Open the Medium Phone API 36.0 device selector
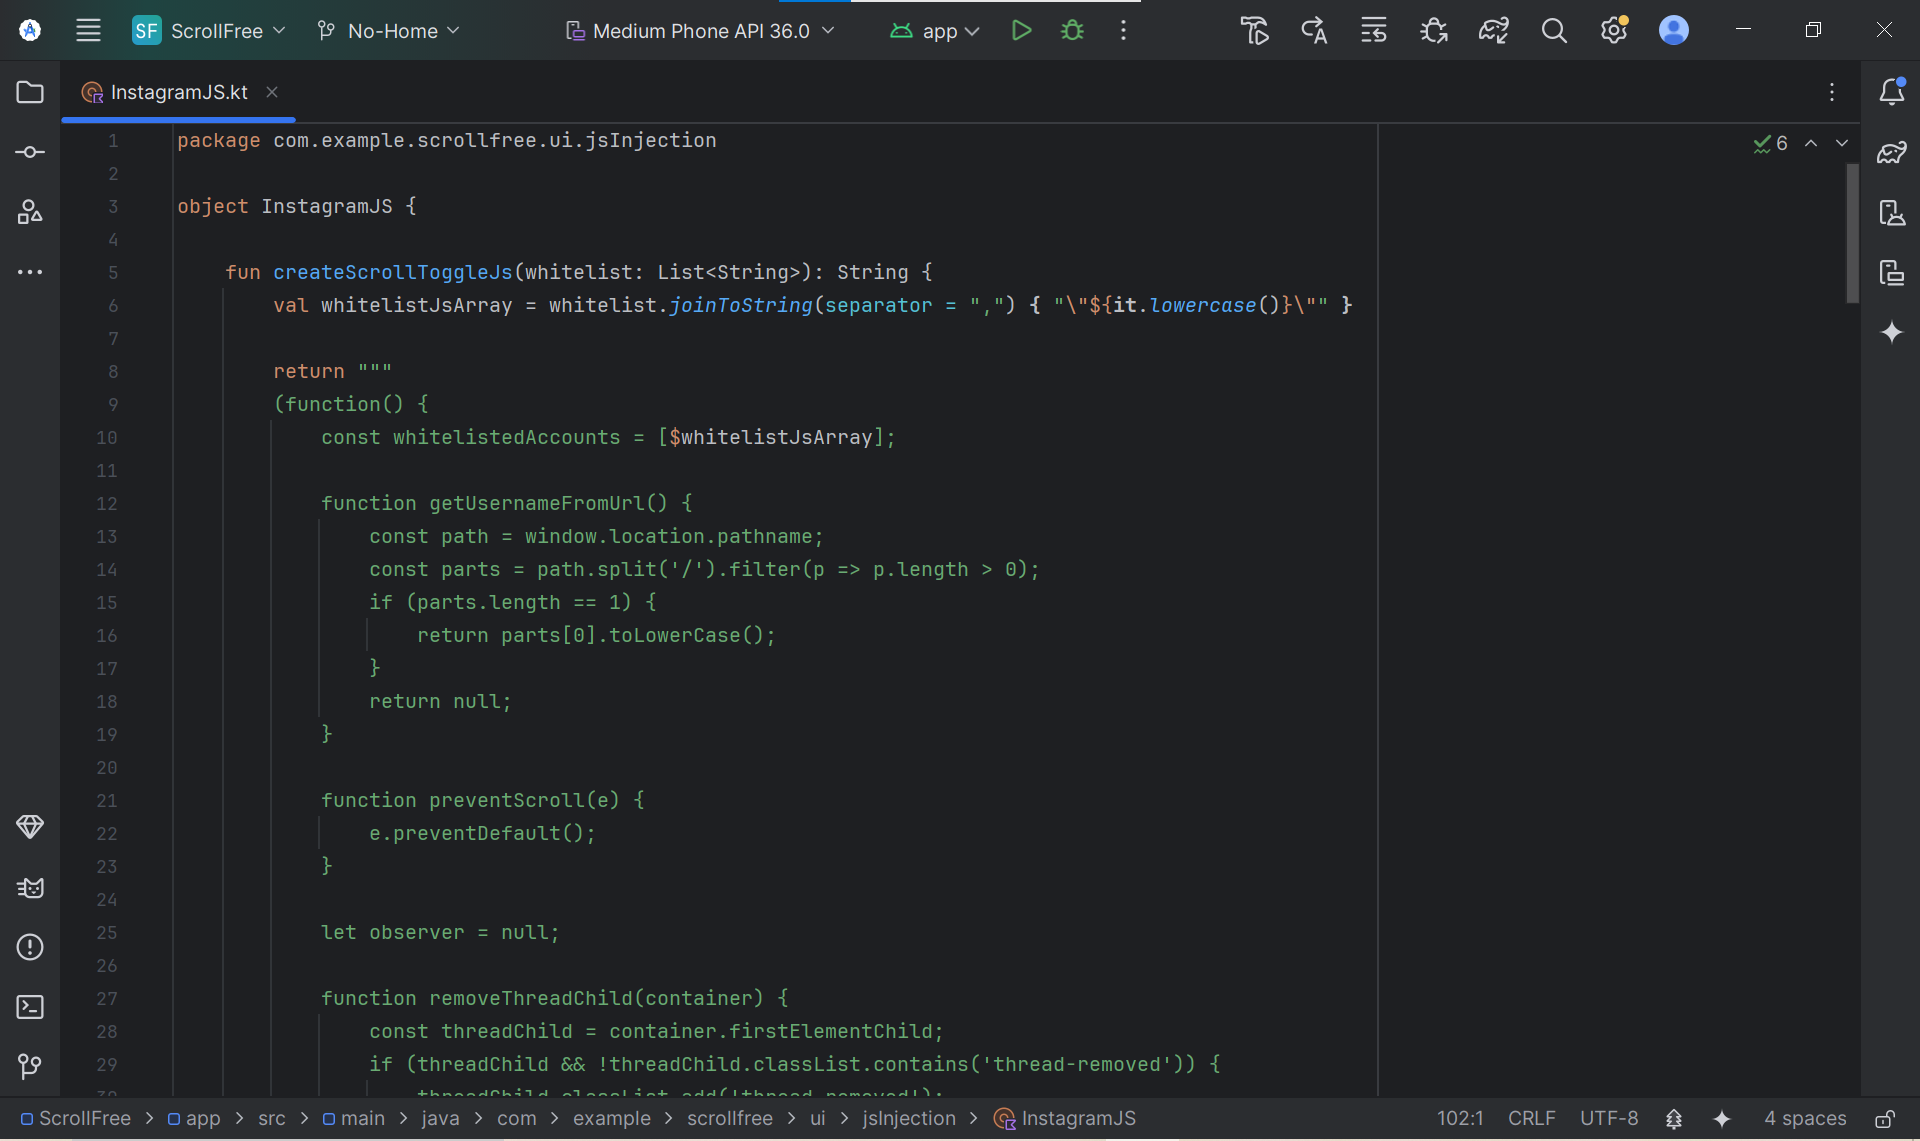This screenshot has width=1920, height=1141. (x=700, y=30)
